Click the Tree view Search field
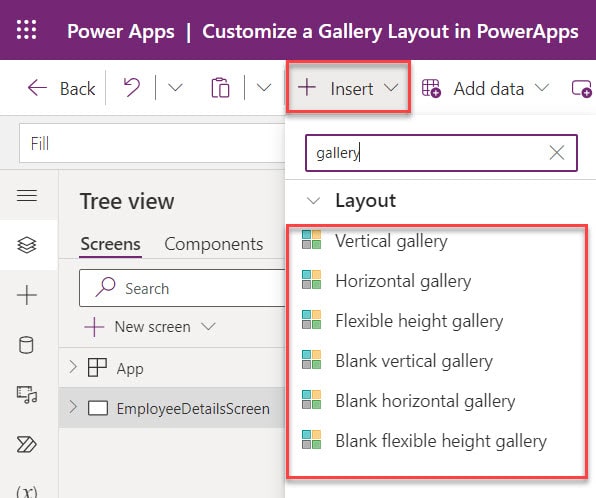Screen dimensions: 596x498 coord(182,288)
